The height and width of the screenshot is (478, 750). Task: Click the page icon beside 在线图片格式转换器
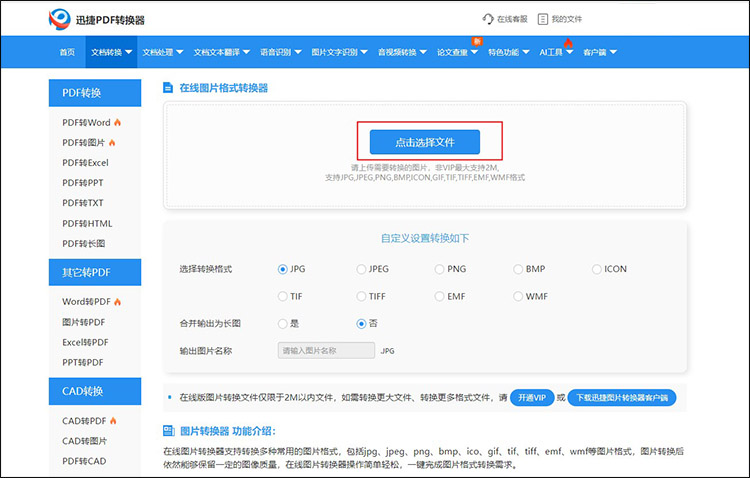(x=168, y=88)
